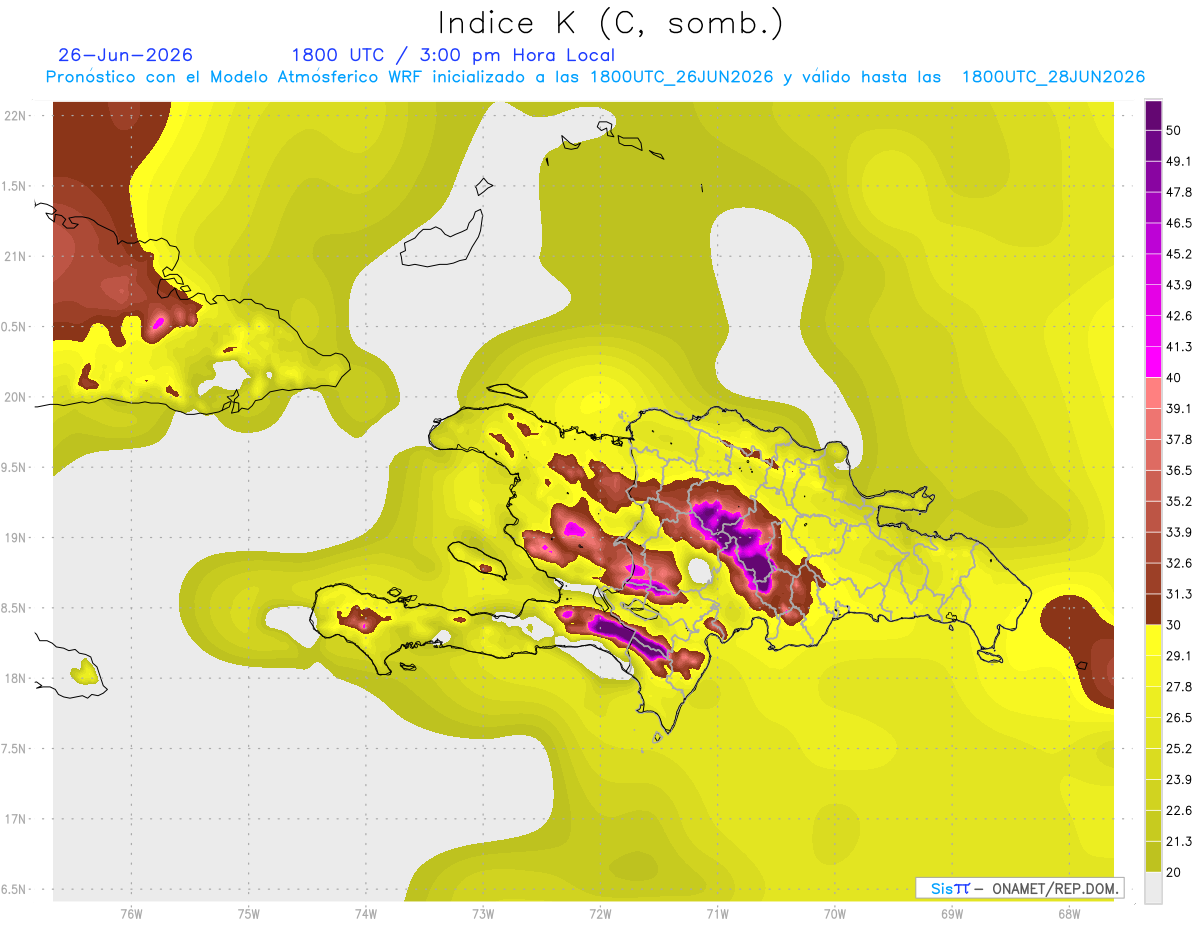Click the "70W" longitude label
The image size is (1200, 927).
[835, 913]
